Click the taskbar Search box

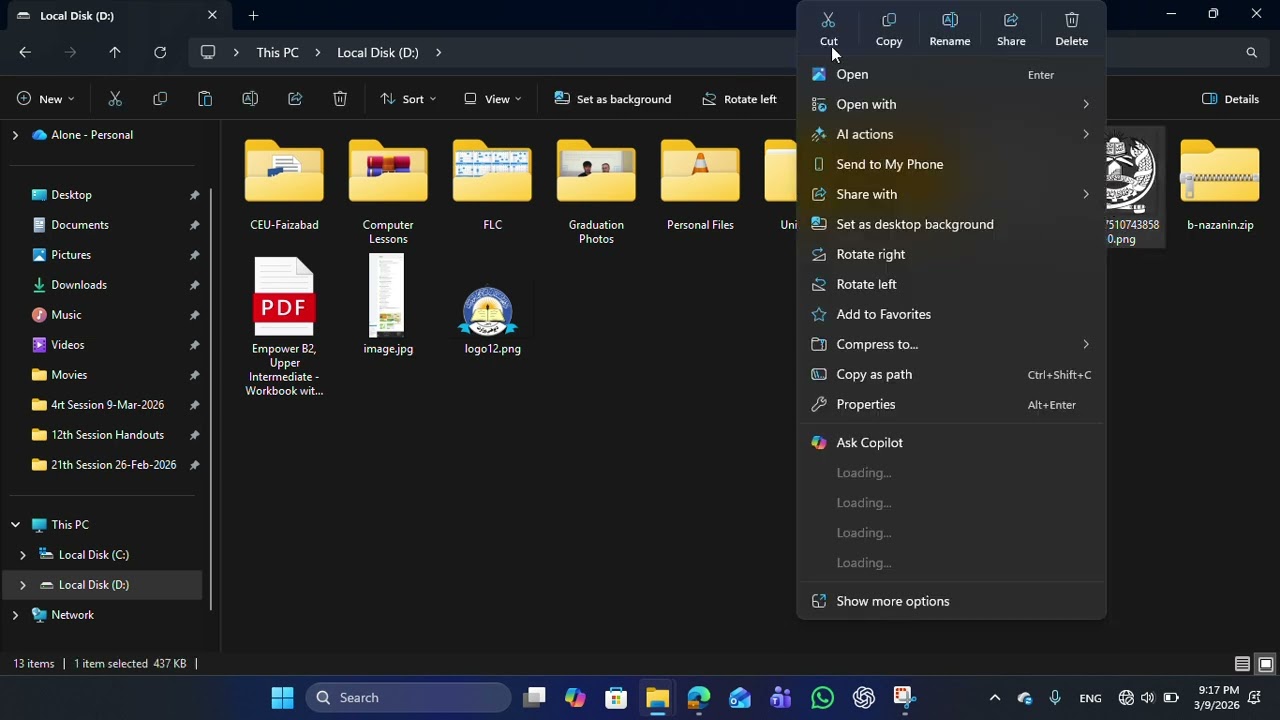pyautogui.click(x=408, y=697)
